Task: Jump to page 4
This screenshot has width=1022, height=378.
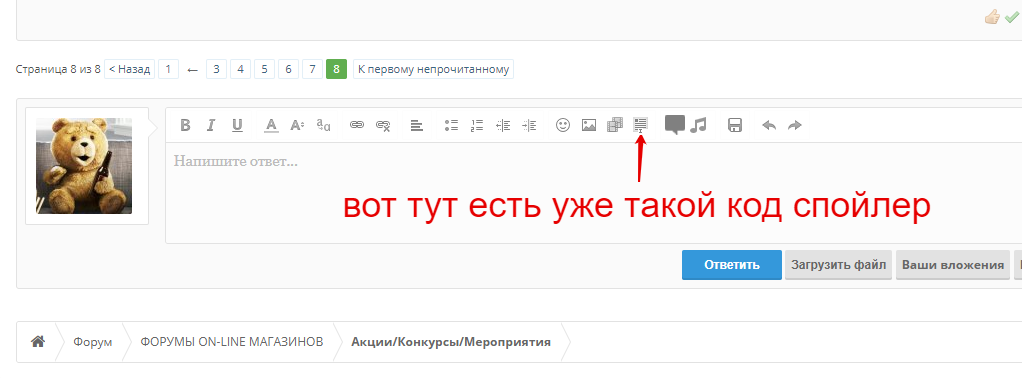Action: [x=241, y=69]
